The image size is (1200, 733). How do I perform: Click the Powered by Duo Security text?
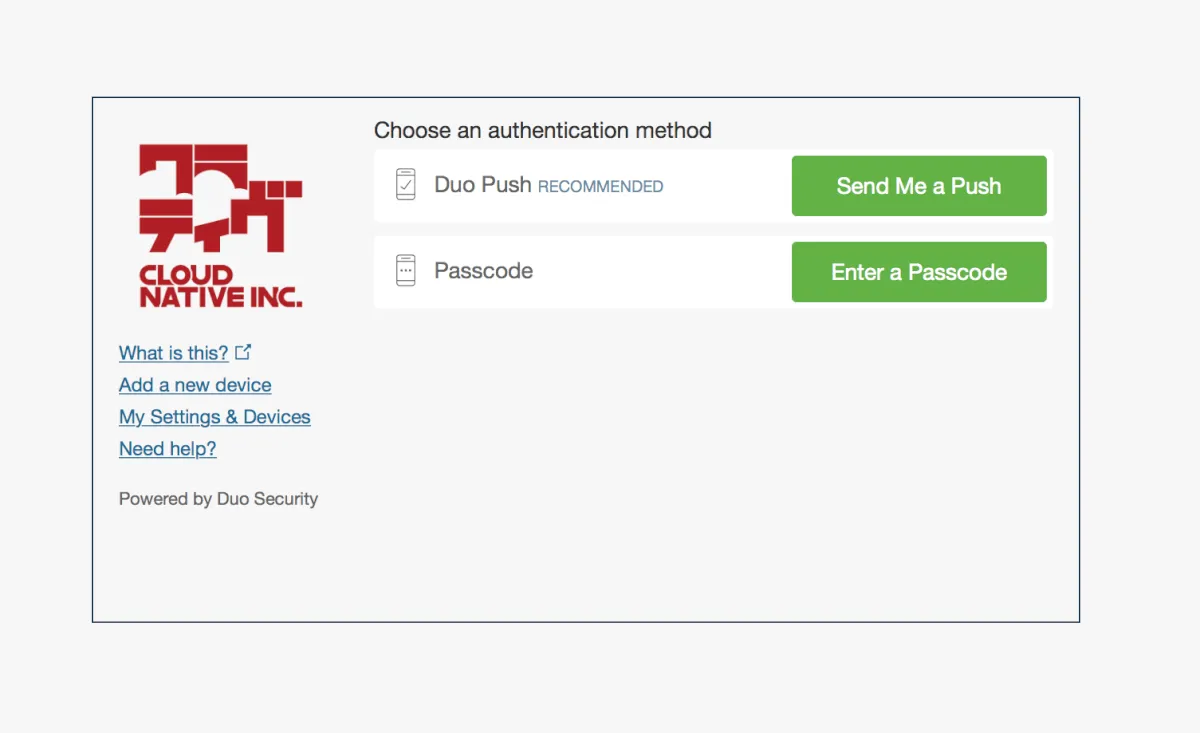pyautogui.click(x=218, y=498)
